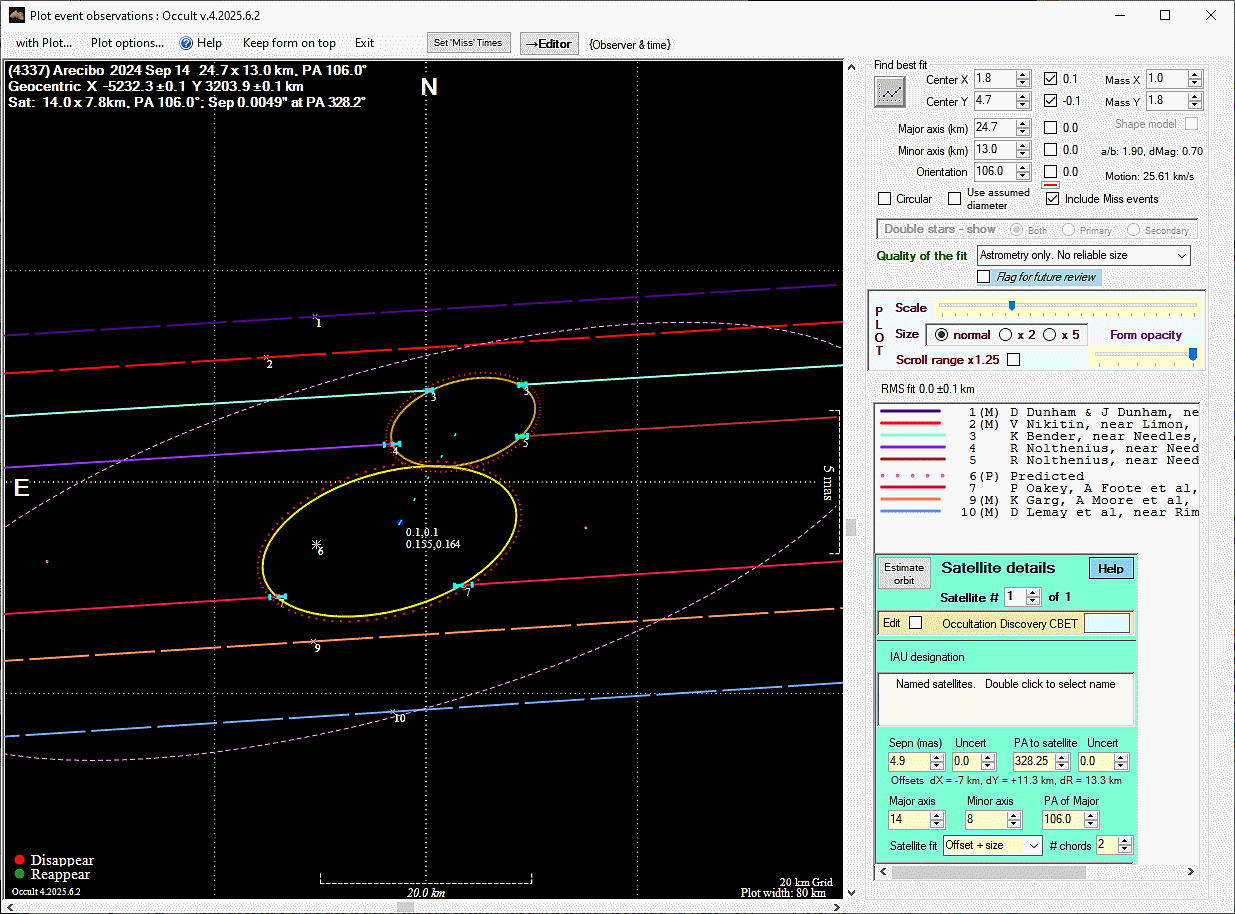This screenshot has height=914, width=1235.
Task: Enable Scroll range x1.25 checkbox
Action: point(1014,359)
